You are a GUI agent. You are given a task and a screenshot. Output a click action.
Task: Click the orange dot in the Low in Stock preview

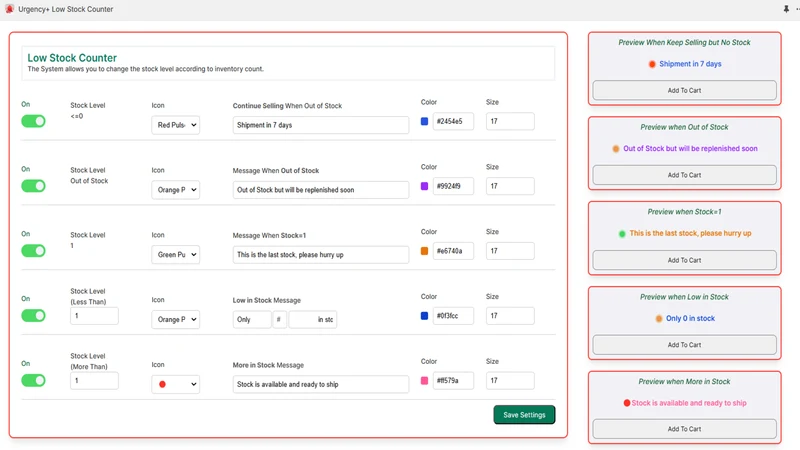click(x=659, y=318)
